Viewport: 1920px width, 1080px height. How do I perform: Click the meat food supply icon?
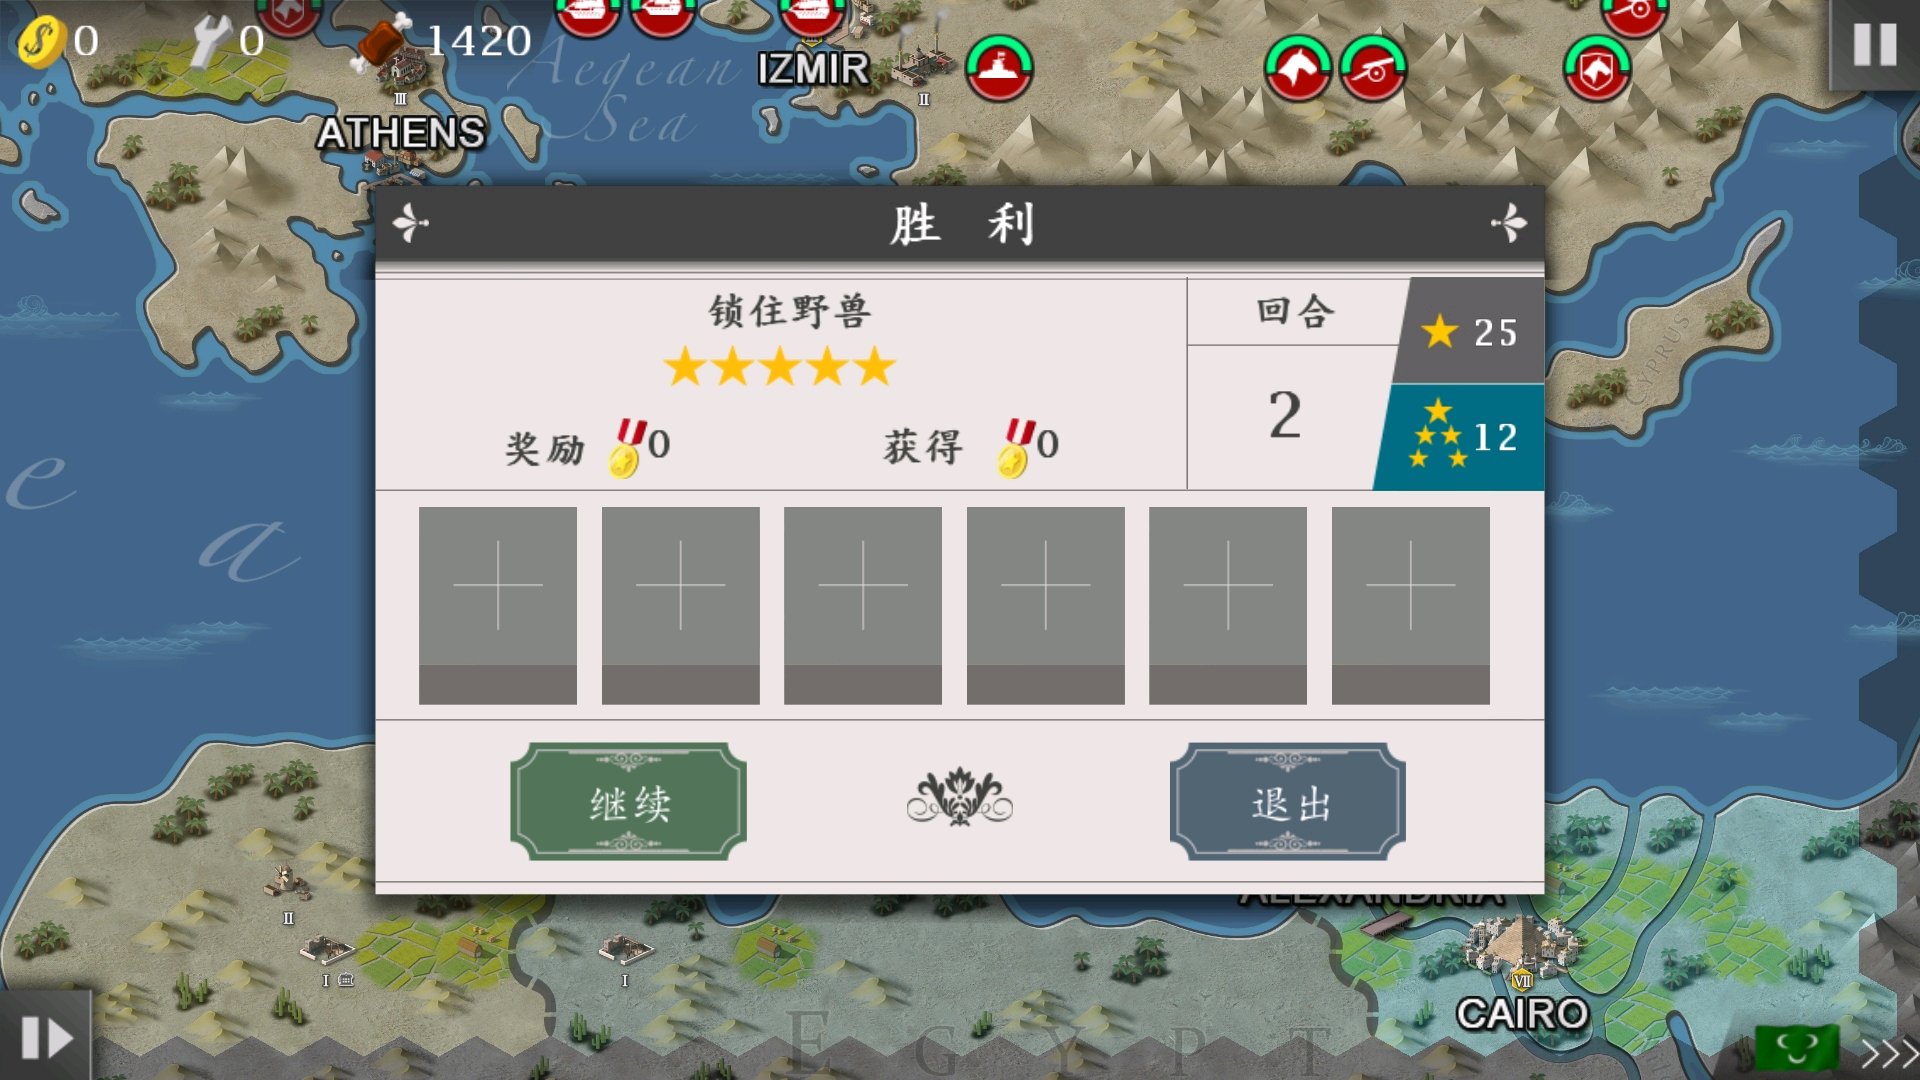point(384,42)
